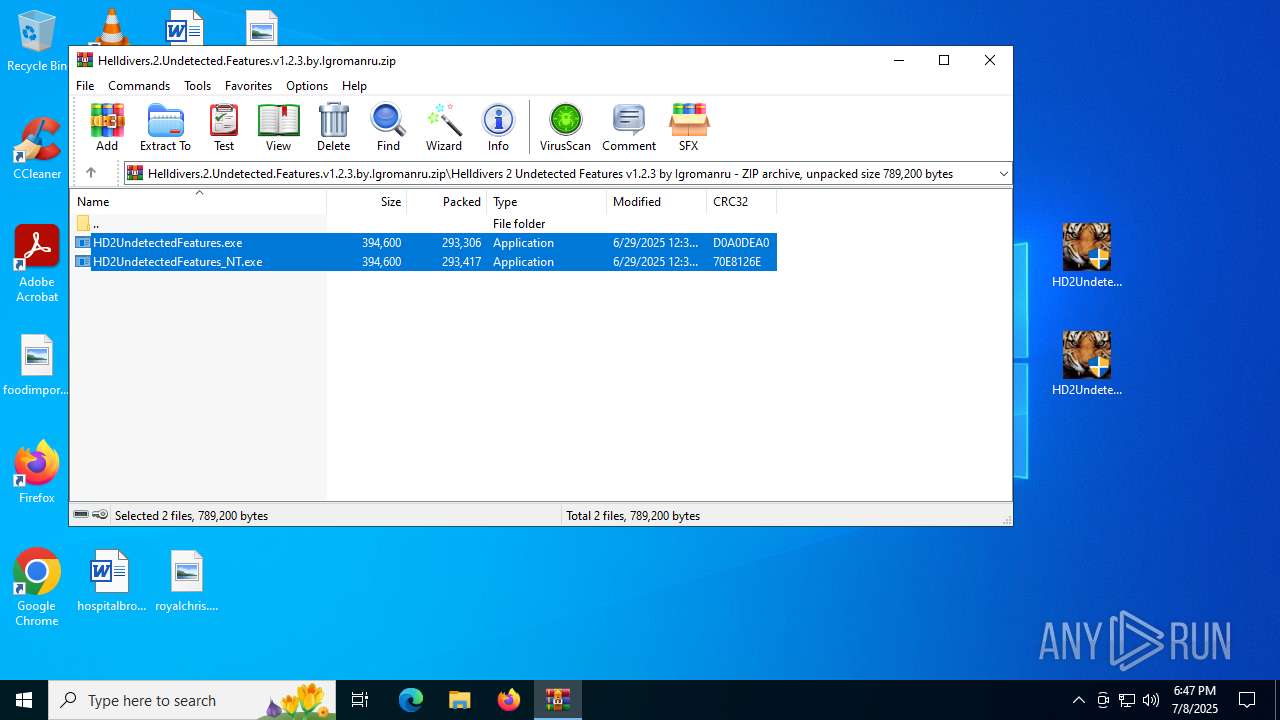The image size is (1280, 720).
Task: Open Microsoft Edge from the taskbar
Action: 411,700
